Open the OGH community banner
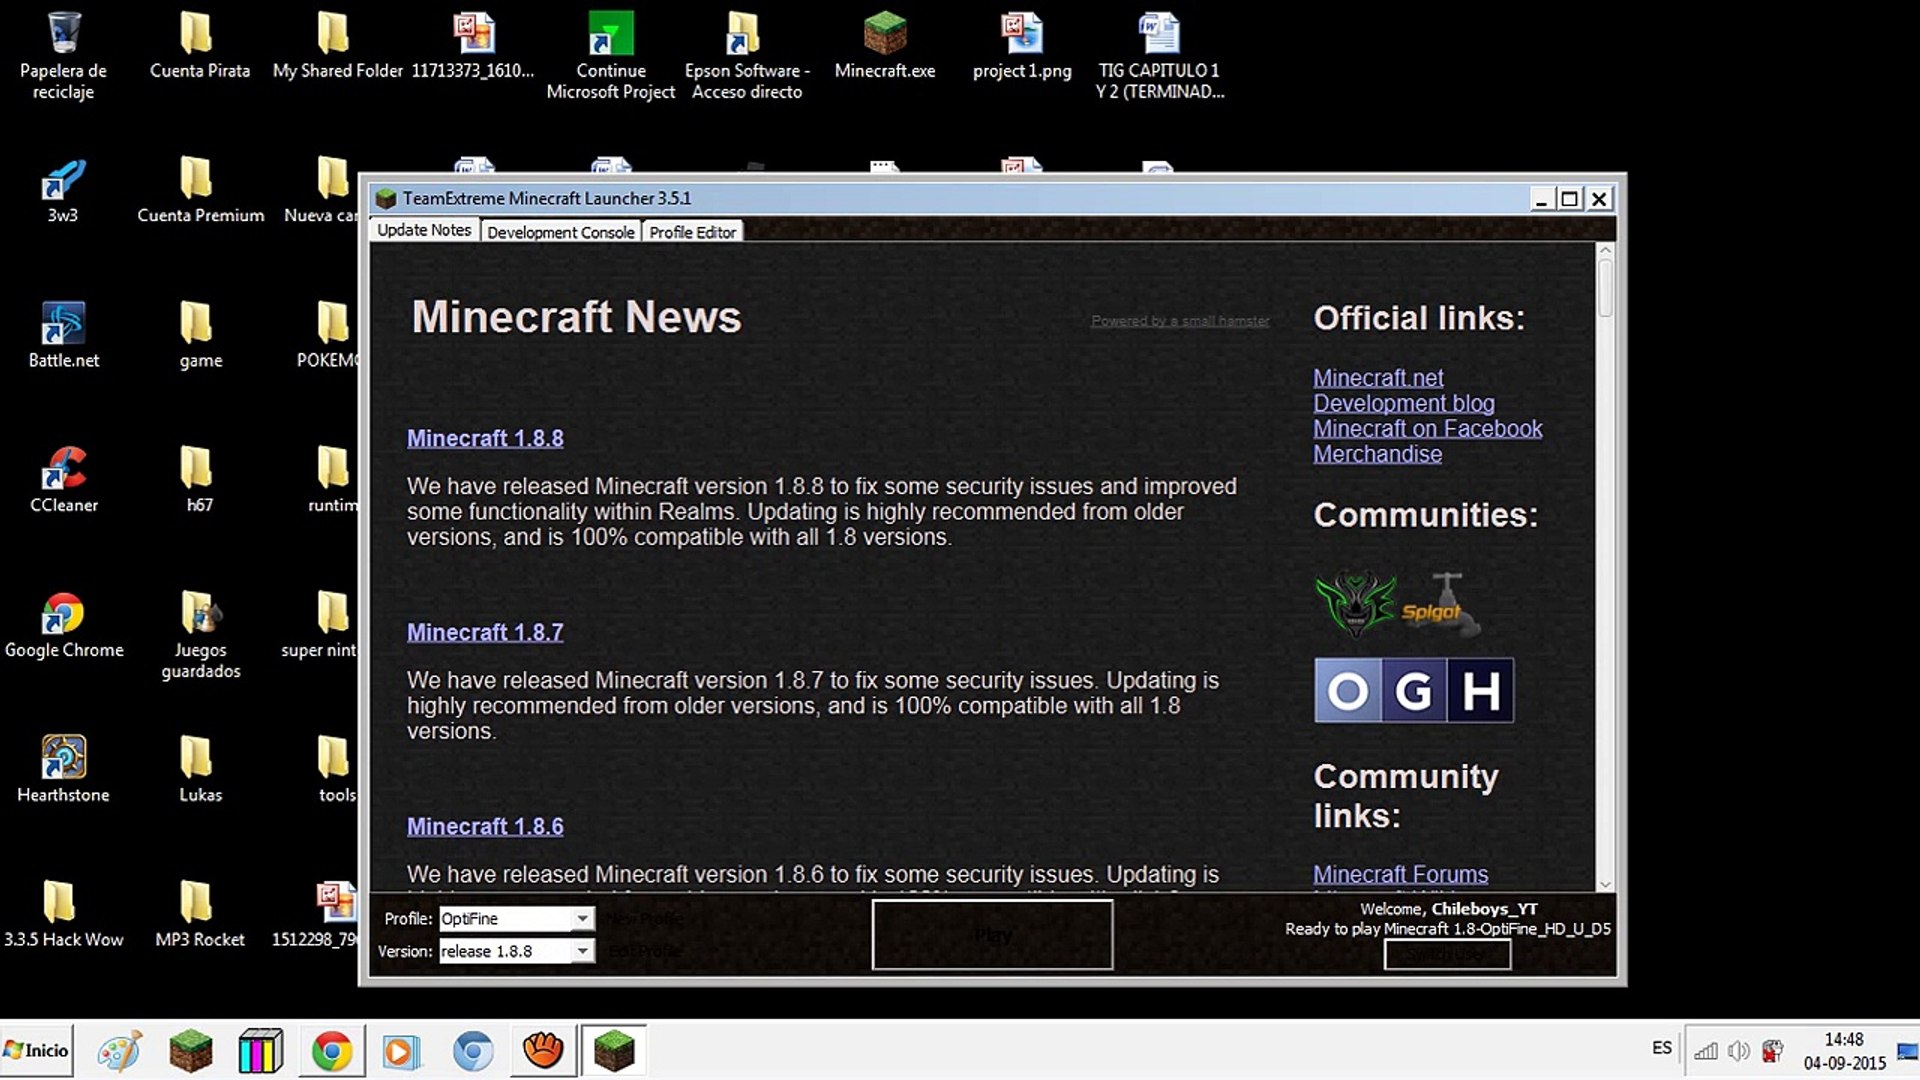The width and height of the screenshot is (1920, 1080). coord(1413,690)
